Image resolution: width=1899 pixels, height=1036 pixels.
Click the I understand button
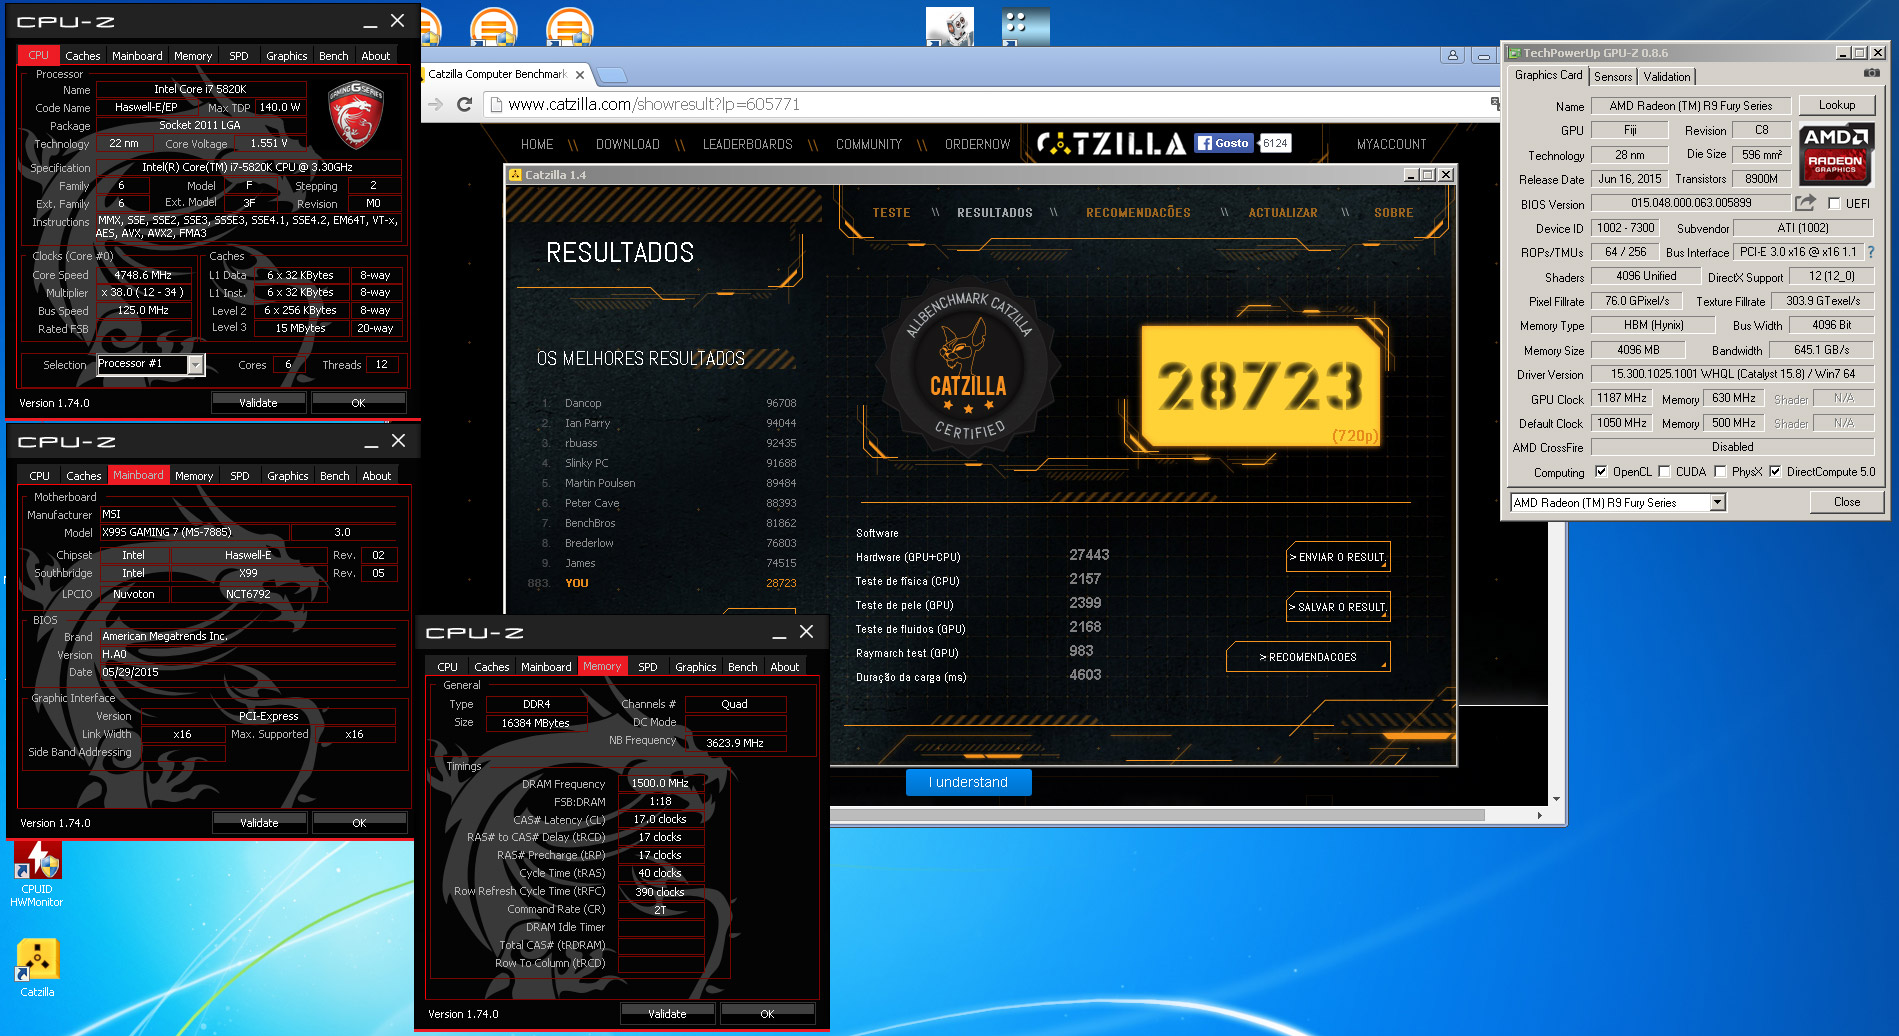[968, 782]
